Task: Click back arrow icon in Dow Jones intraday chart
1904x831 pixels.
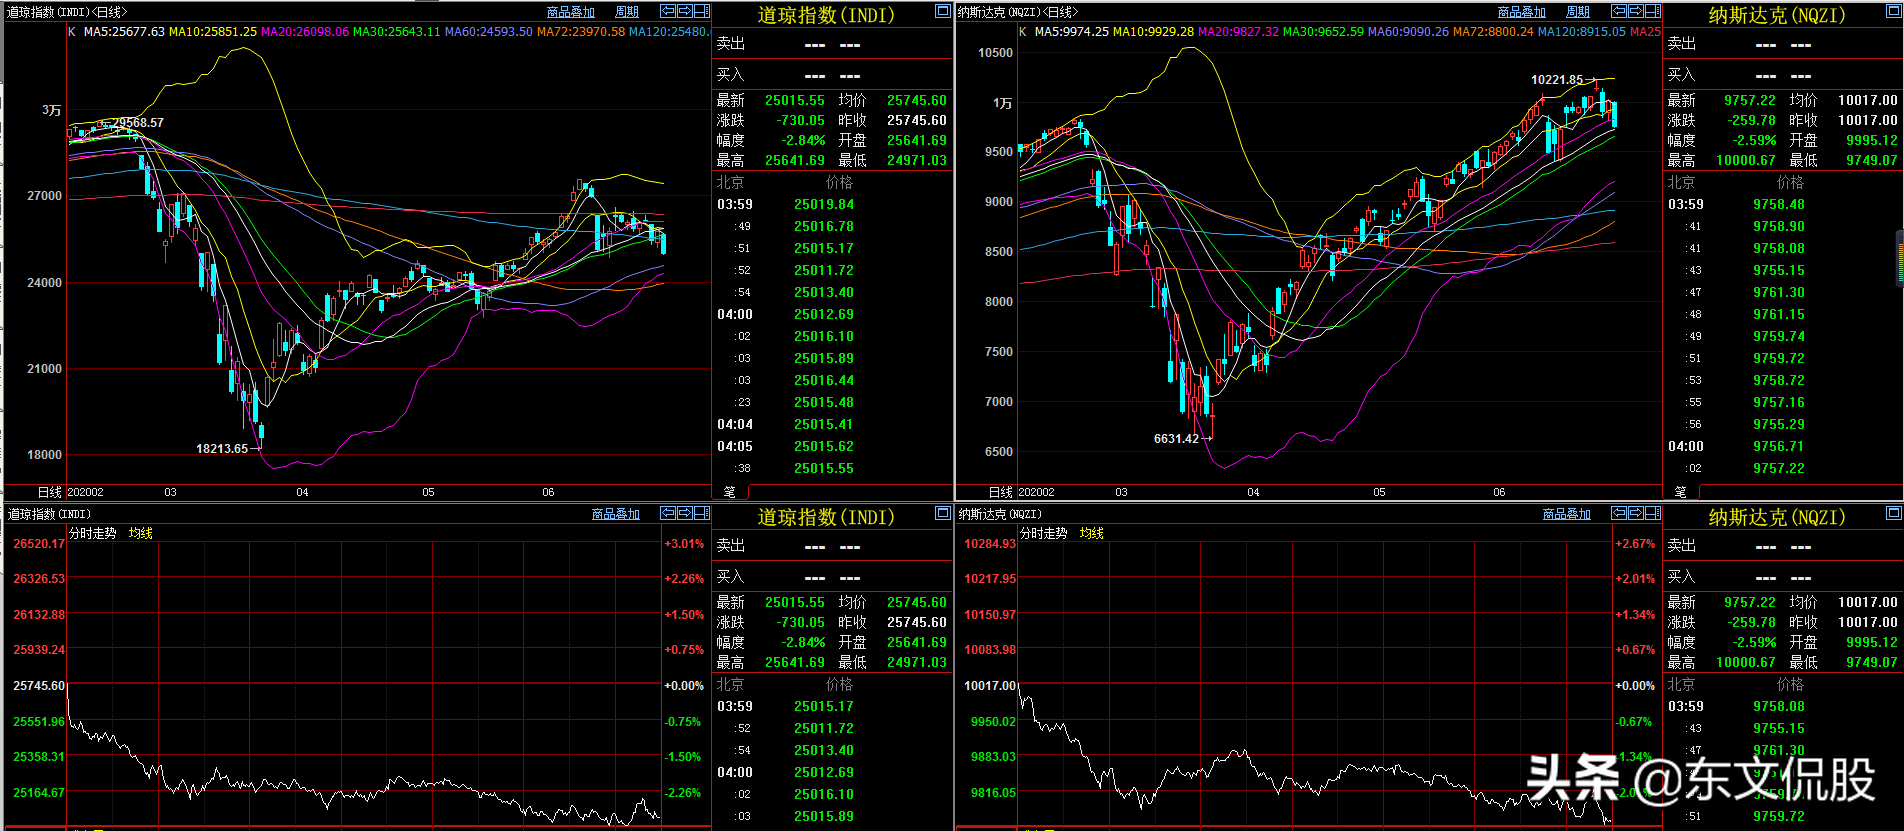Action: [668, 513]
